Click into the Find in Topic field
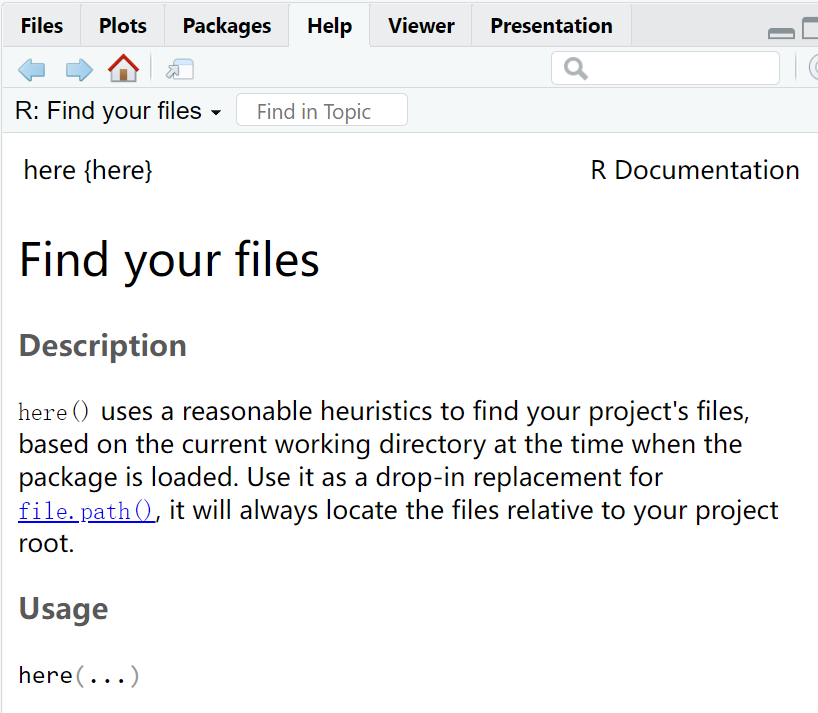 (321, 111)
